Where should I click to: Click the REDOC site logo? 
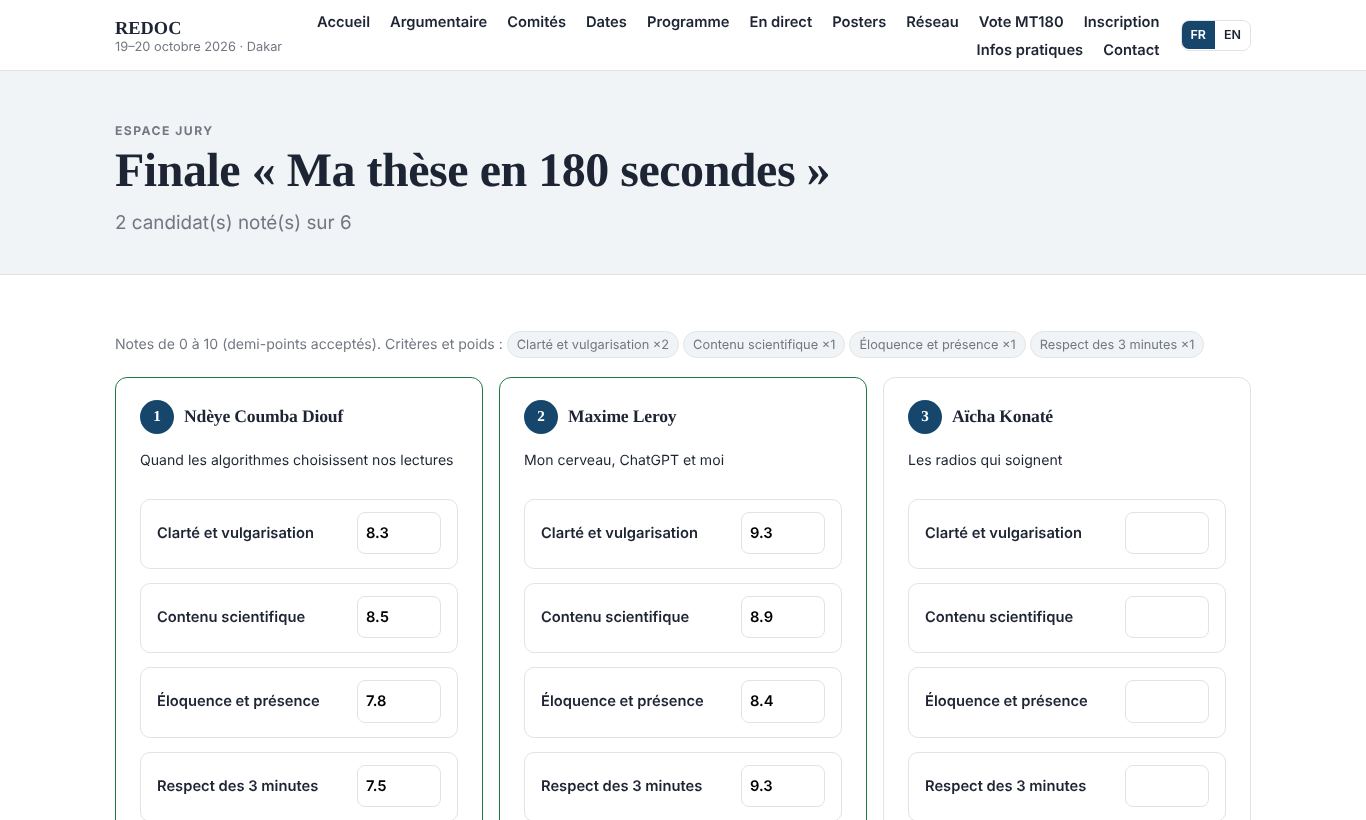coord(148,28)
